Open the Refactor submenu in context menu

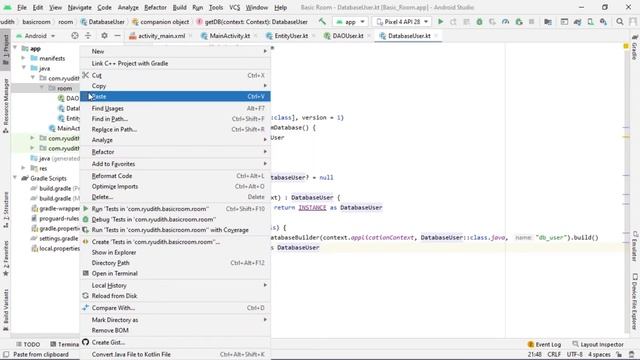click(x=175, y=151)
